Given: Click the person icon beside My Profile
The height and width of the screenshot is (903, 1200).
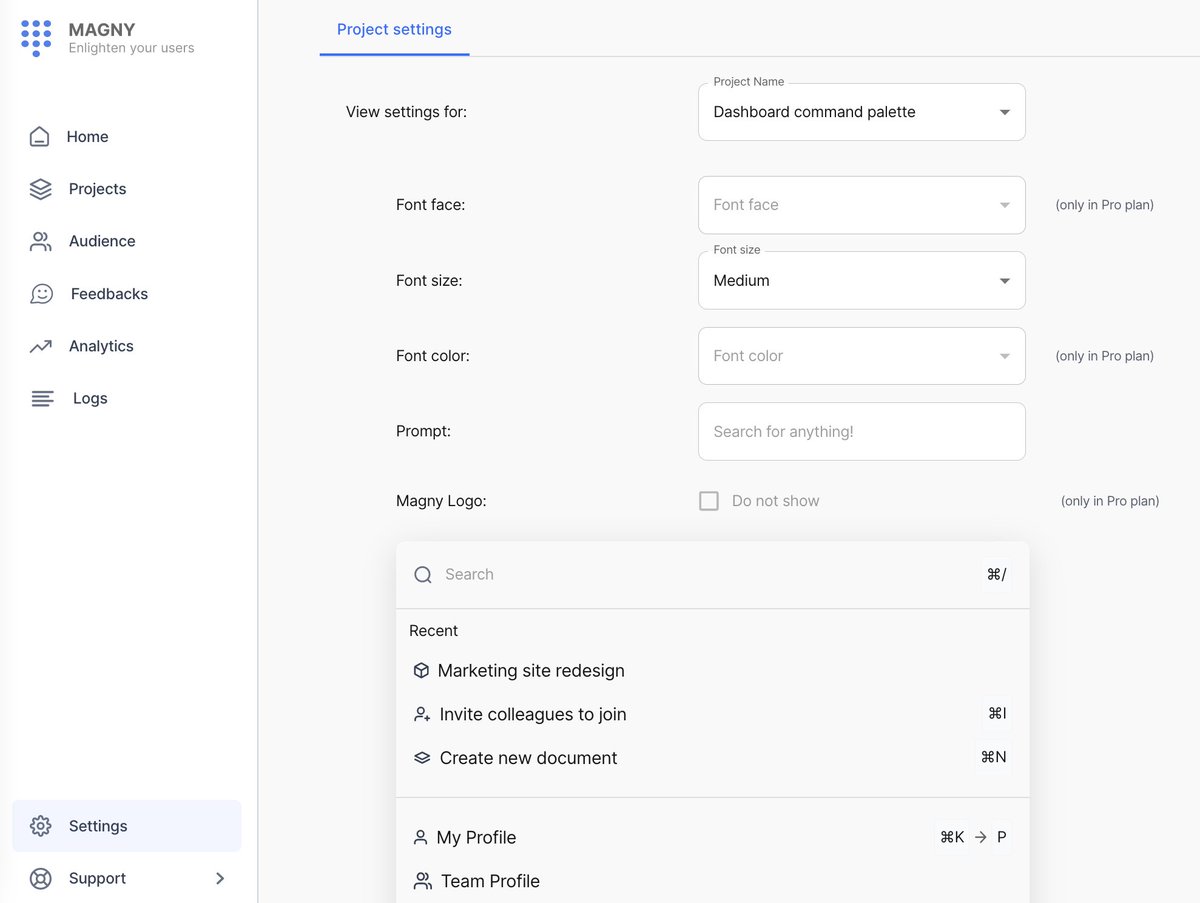Looking at the screenshot, I should pyautogui.click(x=420, y=838).
